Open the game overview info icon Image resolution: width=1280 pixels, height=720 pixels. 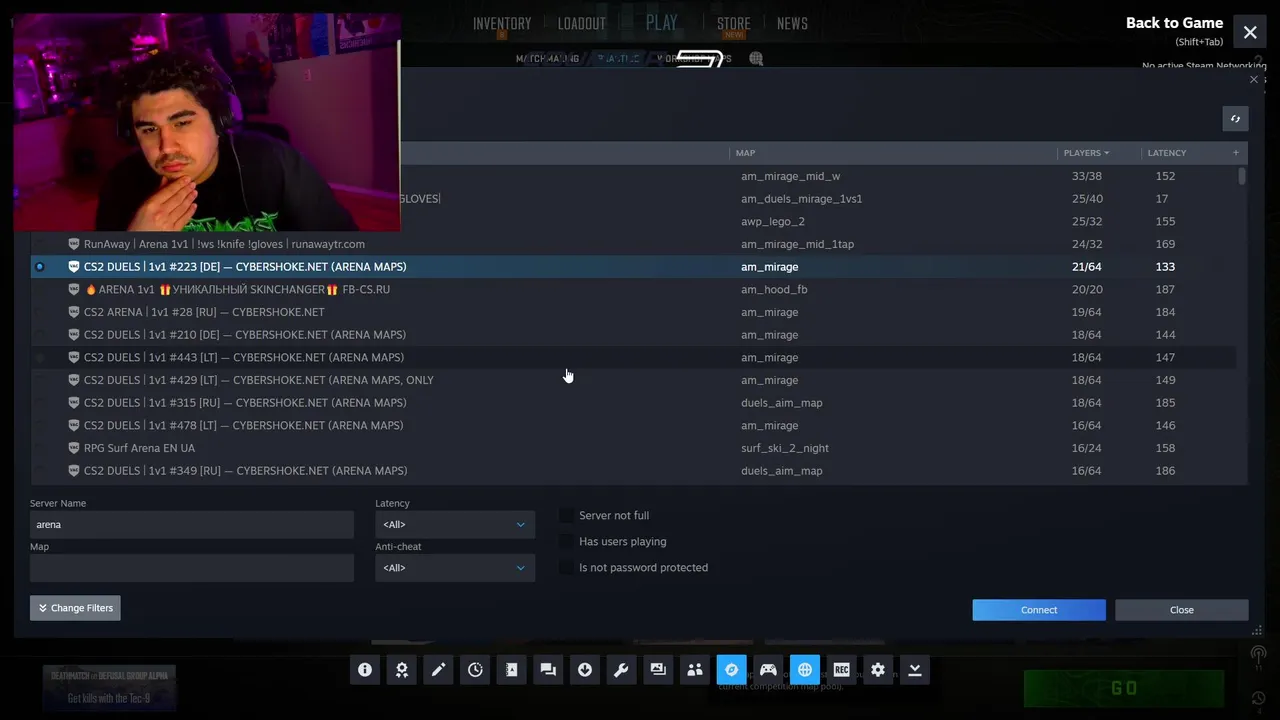(365, 670)
